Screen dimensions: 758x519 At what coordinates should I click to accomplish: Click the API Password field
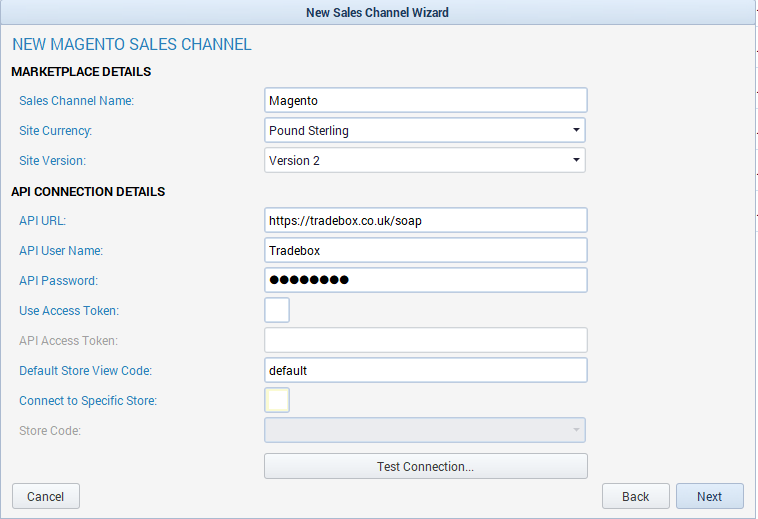point(425,280)
